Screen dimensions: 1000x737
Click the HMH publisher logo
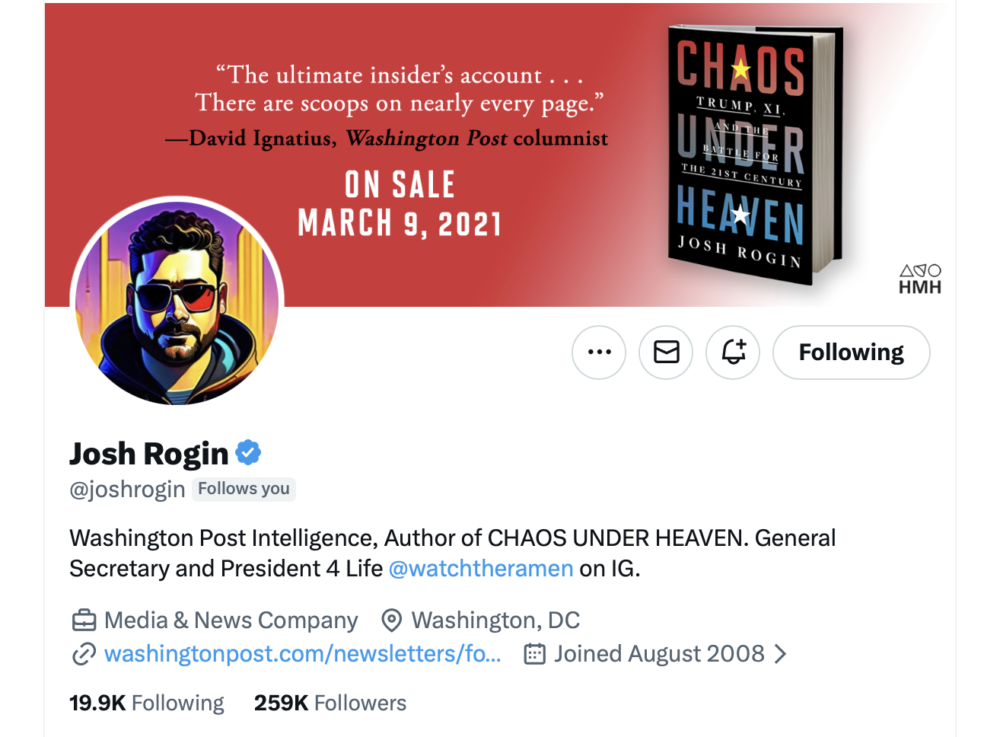pos(920,279)
